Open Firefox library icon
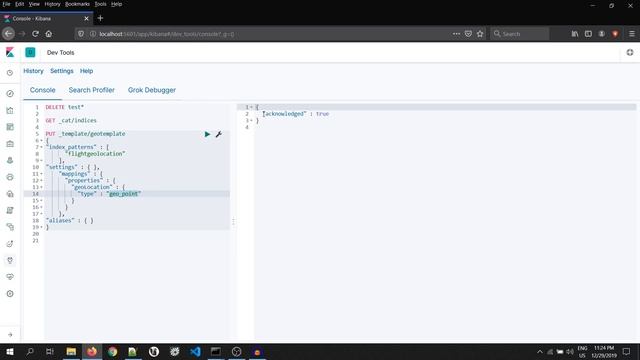This screenshot has height=360, width=640. tap(575, 34)
